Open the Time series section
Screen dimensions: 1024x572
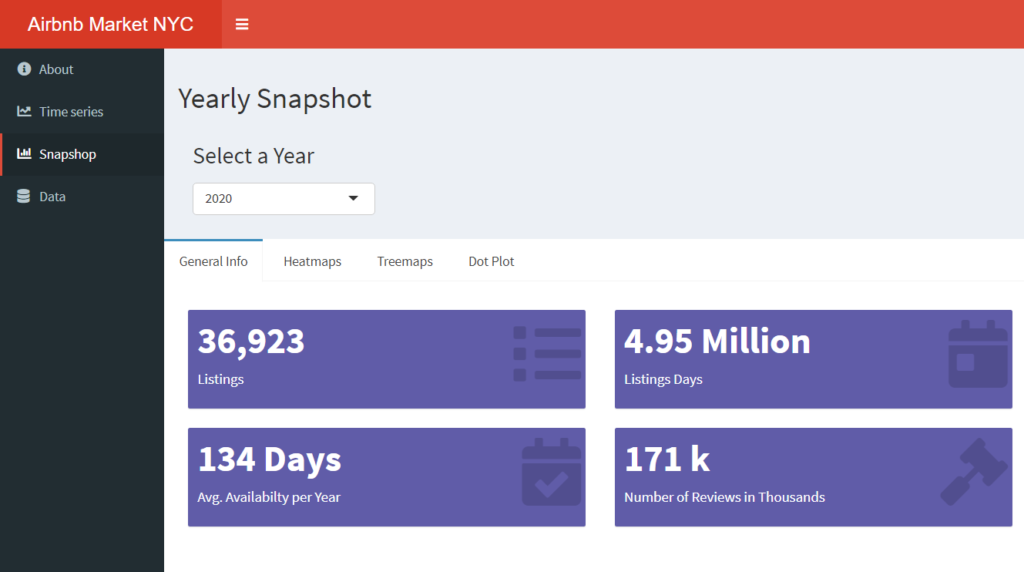[71, 112]
